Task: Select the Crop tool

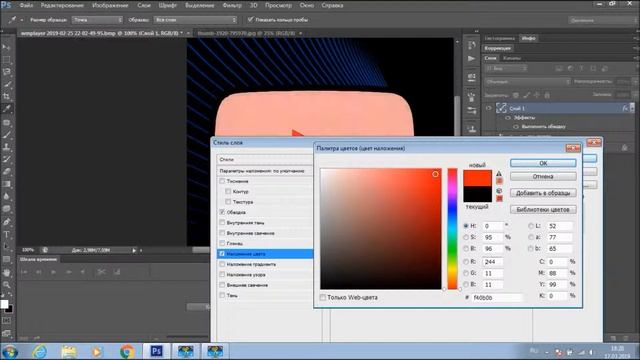Action: click(x=7, y=97)
